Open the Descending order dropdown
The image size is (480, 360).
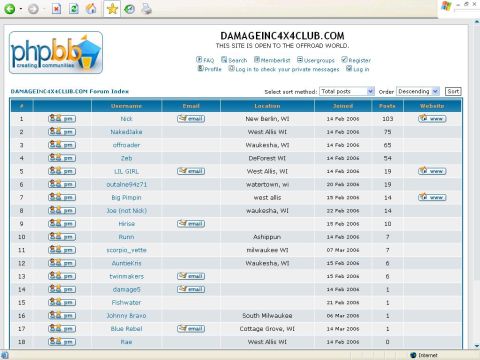(418, 91)
